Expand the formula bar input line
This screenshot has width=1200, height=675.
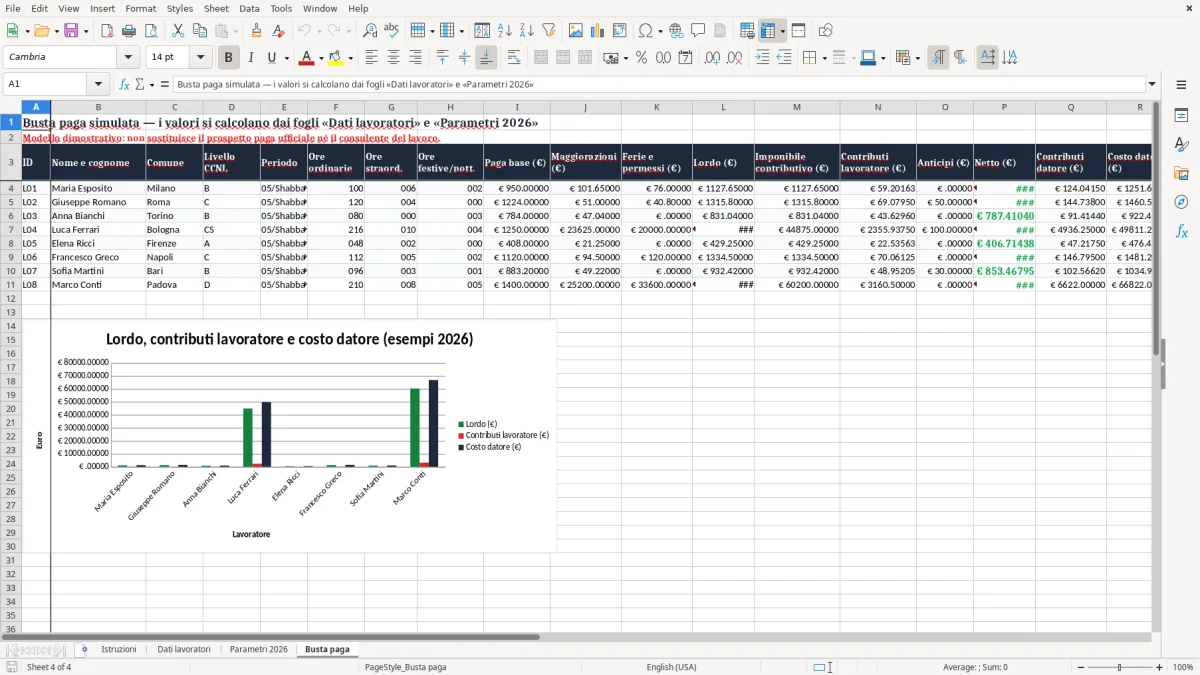pyautogui.click(x=1153, y=85)
